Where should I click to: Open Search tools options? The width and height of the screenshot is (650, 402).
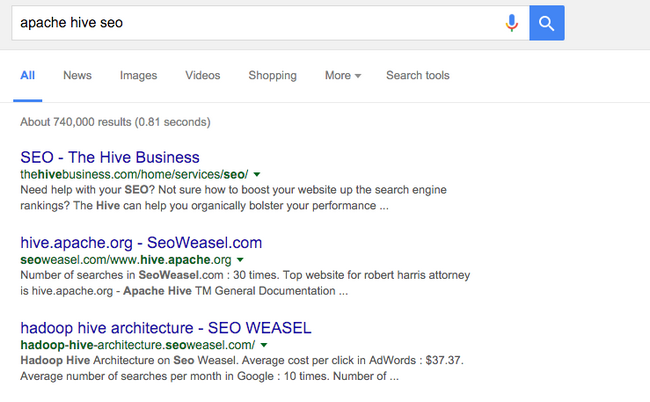(x=417, y=76)
